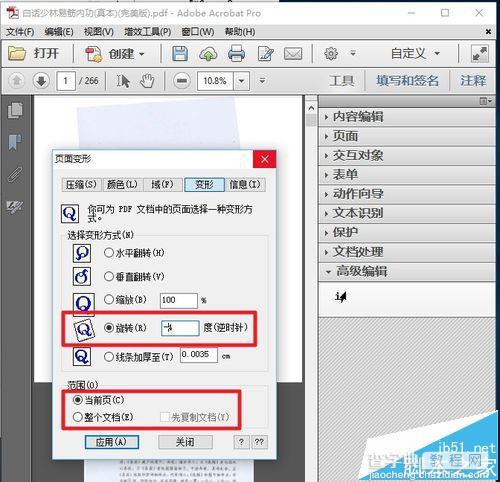Select 水平翻转(H) radio option
The width and height of the screenshot is (500, 482).
click(x=109, y=253)
